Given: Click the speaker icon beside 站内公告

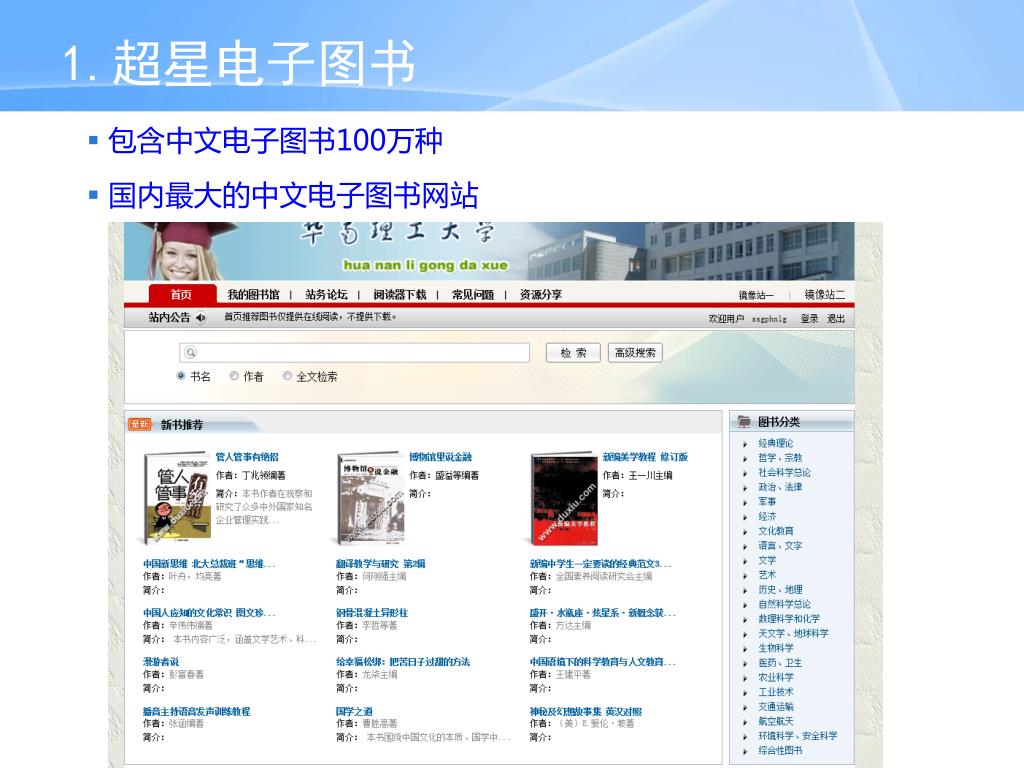Looking at the screenshot, I should [x=200, y=317].
